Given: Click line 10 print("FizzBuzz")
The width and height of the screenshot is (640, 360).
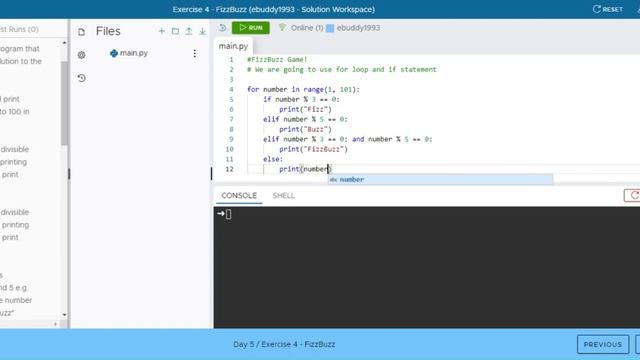Looking at the screenshot, I should click(x=313, y=149).
